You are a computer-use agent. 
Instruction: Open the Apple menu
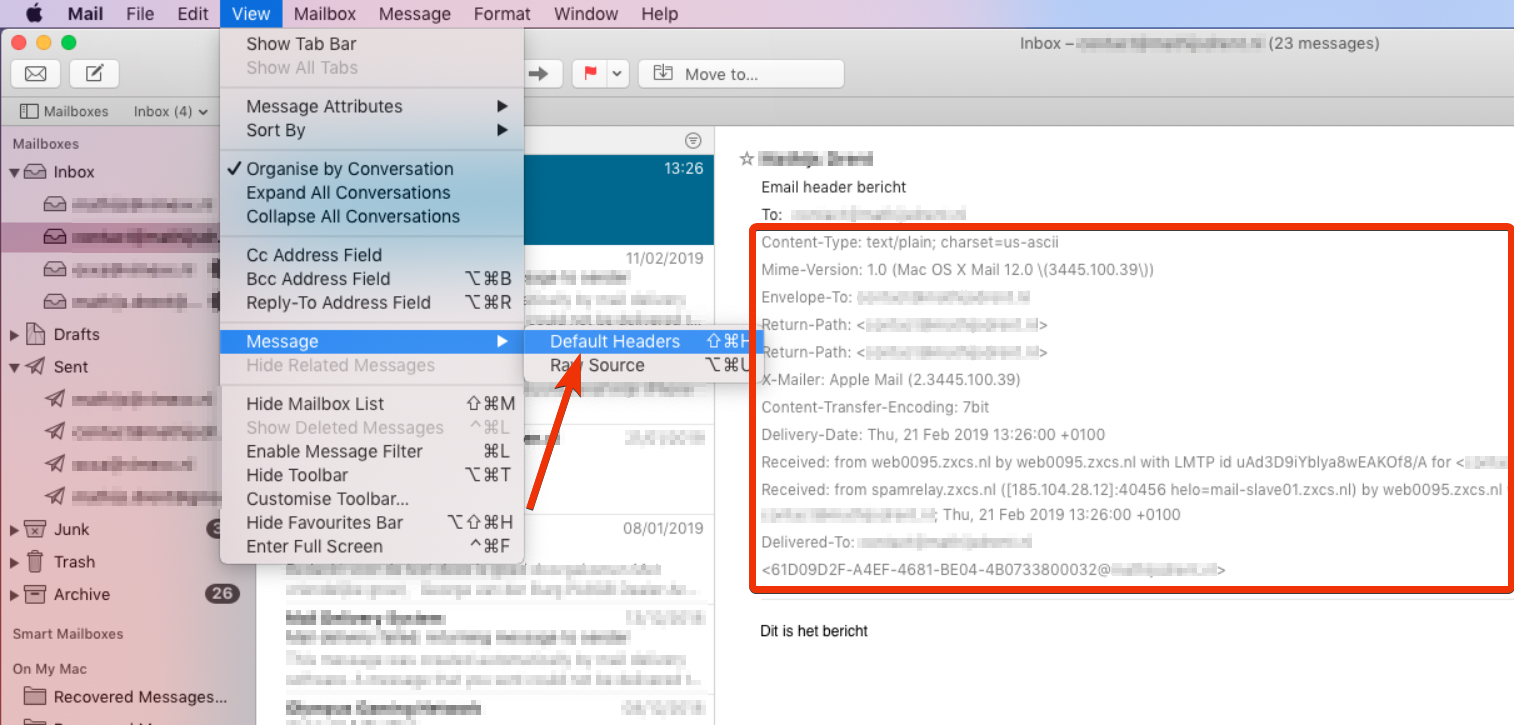[34, 14]
